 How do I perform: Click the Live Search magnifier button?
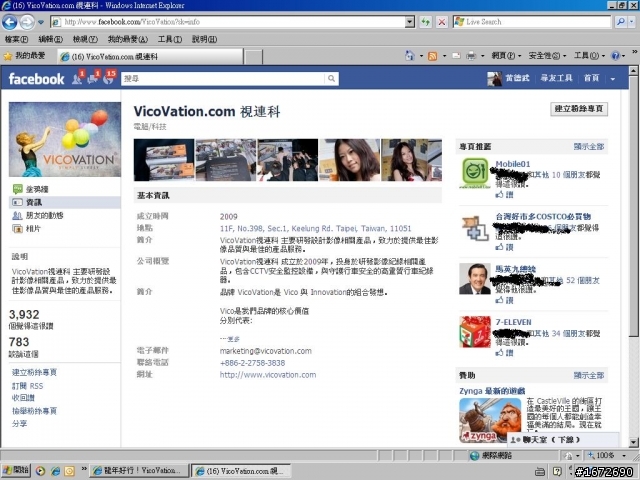[620, 22]
